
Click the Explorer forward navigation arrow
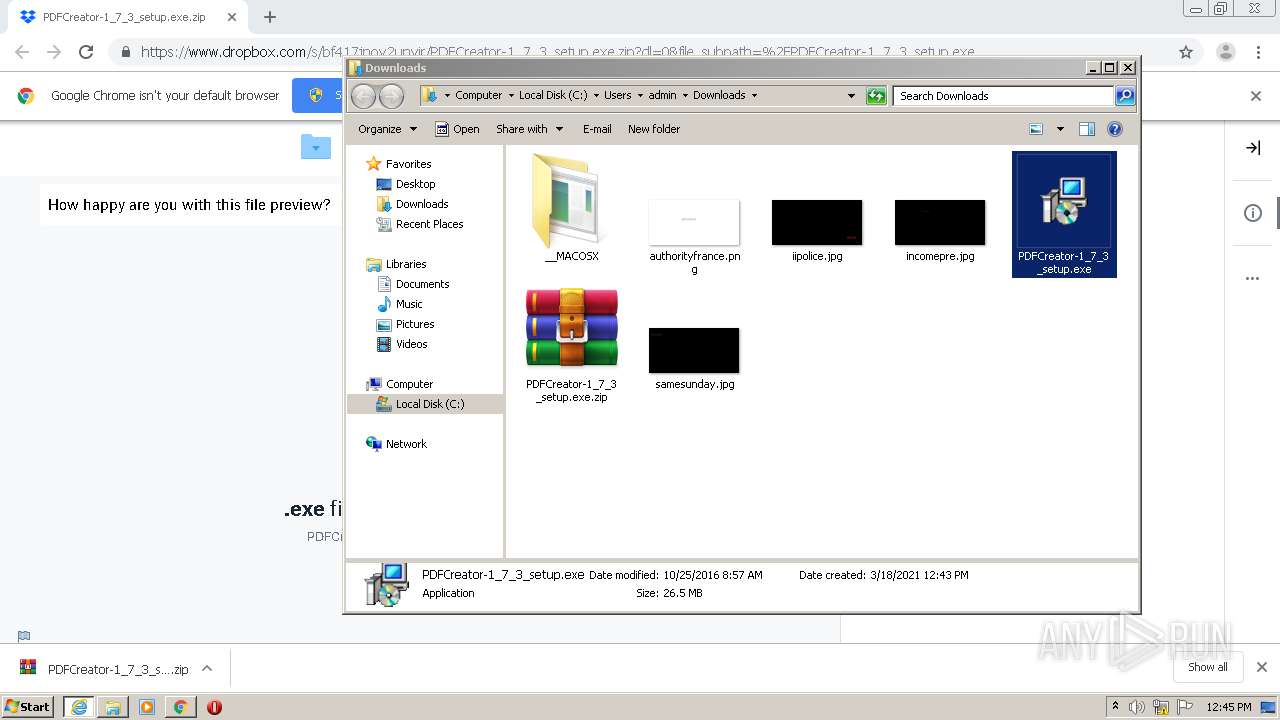tap(392, 96)
